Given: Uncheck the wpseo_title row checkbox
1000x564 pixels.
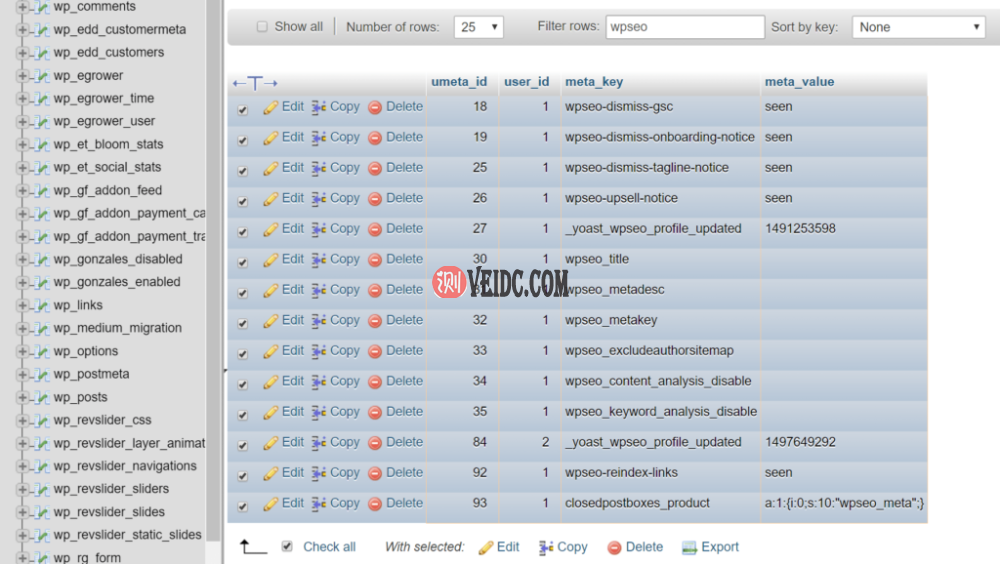Looking at the screenshot, I should tap(242, 262).
